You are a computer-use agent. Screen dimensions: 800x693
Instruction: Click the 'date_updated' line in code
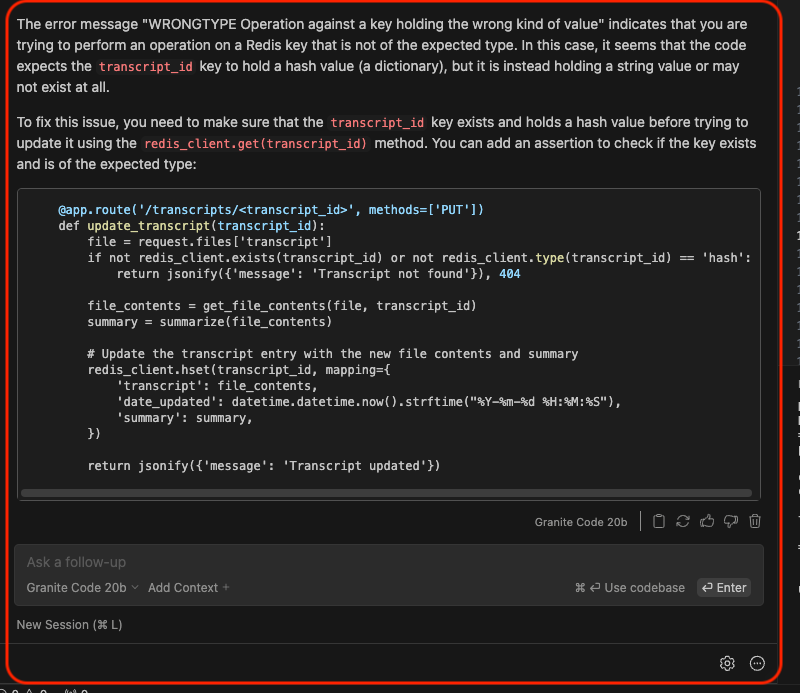tap(369, 402)
